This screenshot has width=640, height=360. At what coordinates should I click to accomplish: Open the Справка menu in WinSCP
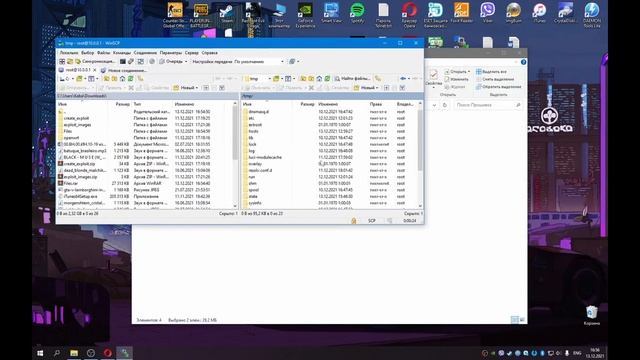pyautogui.click(x=209, y=53)
